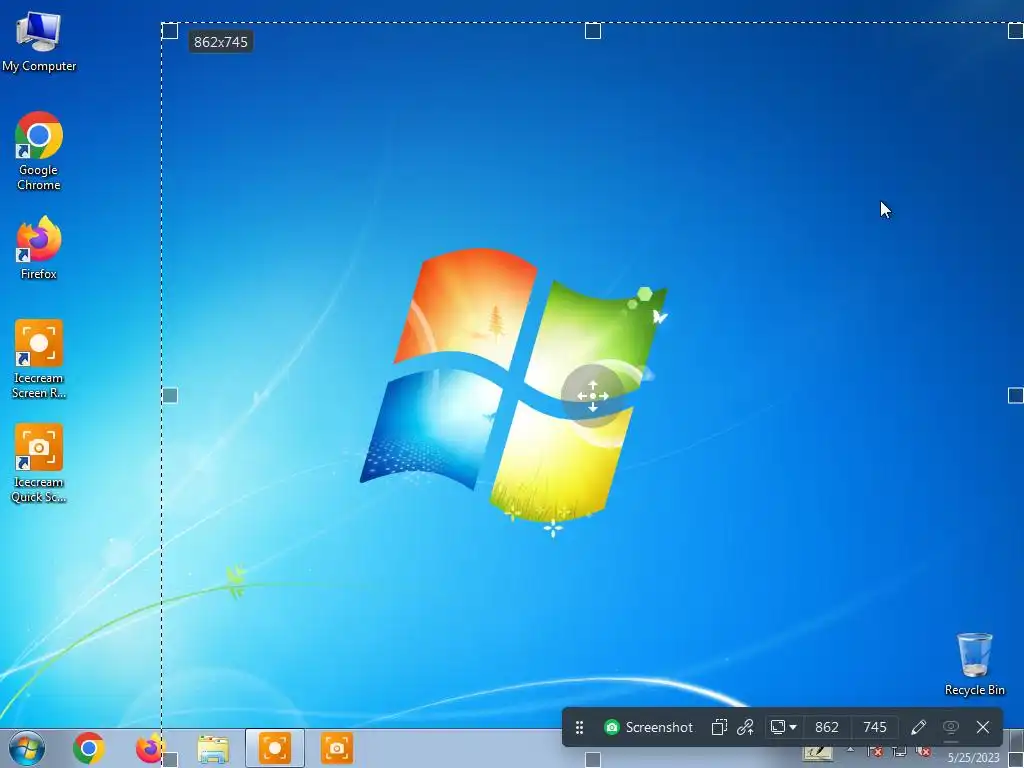Click the top-middle selection edge handle
1024x768 pixels.
click(592, 31)
